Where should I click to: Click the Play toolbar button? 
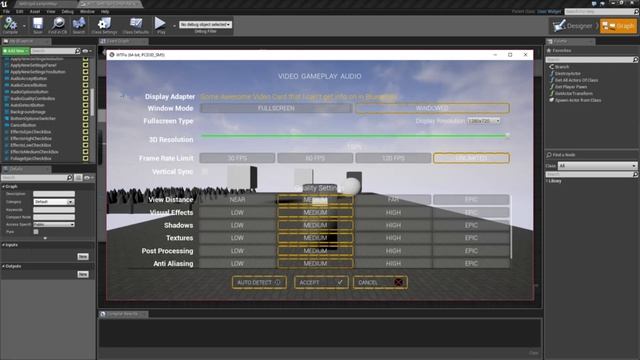pyautogui.click(x=160, y=24)
